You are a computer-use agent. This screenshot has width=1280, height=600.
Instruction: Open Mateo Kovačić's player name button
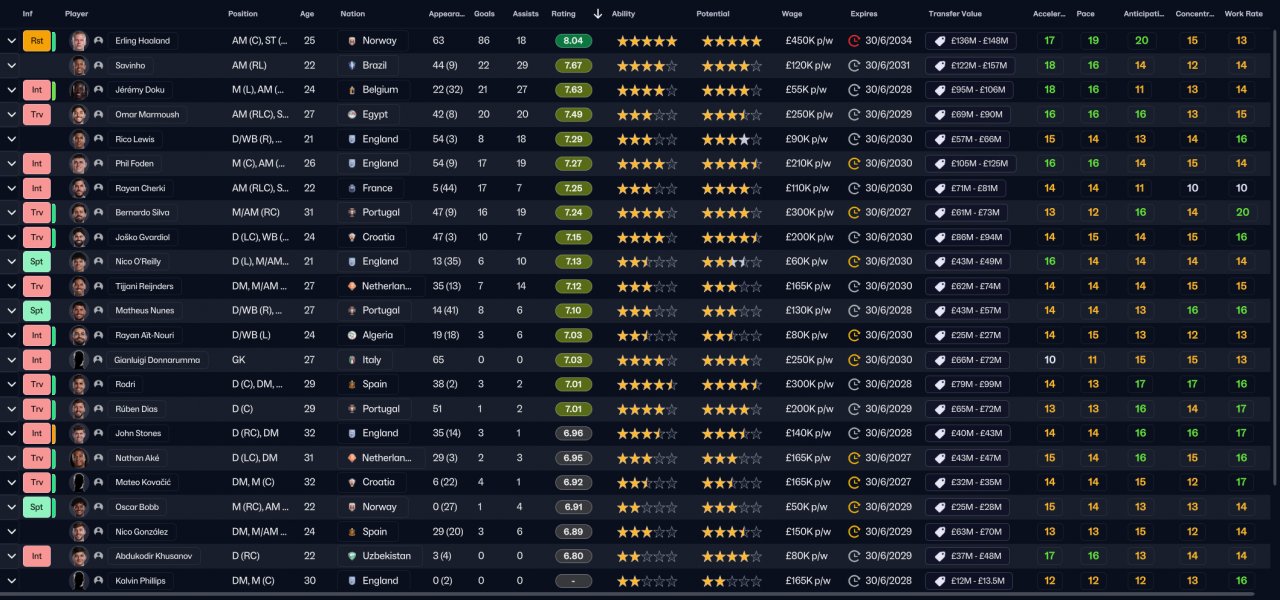pyautogui.click(x=141, y=482)
